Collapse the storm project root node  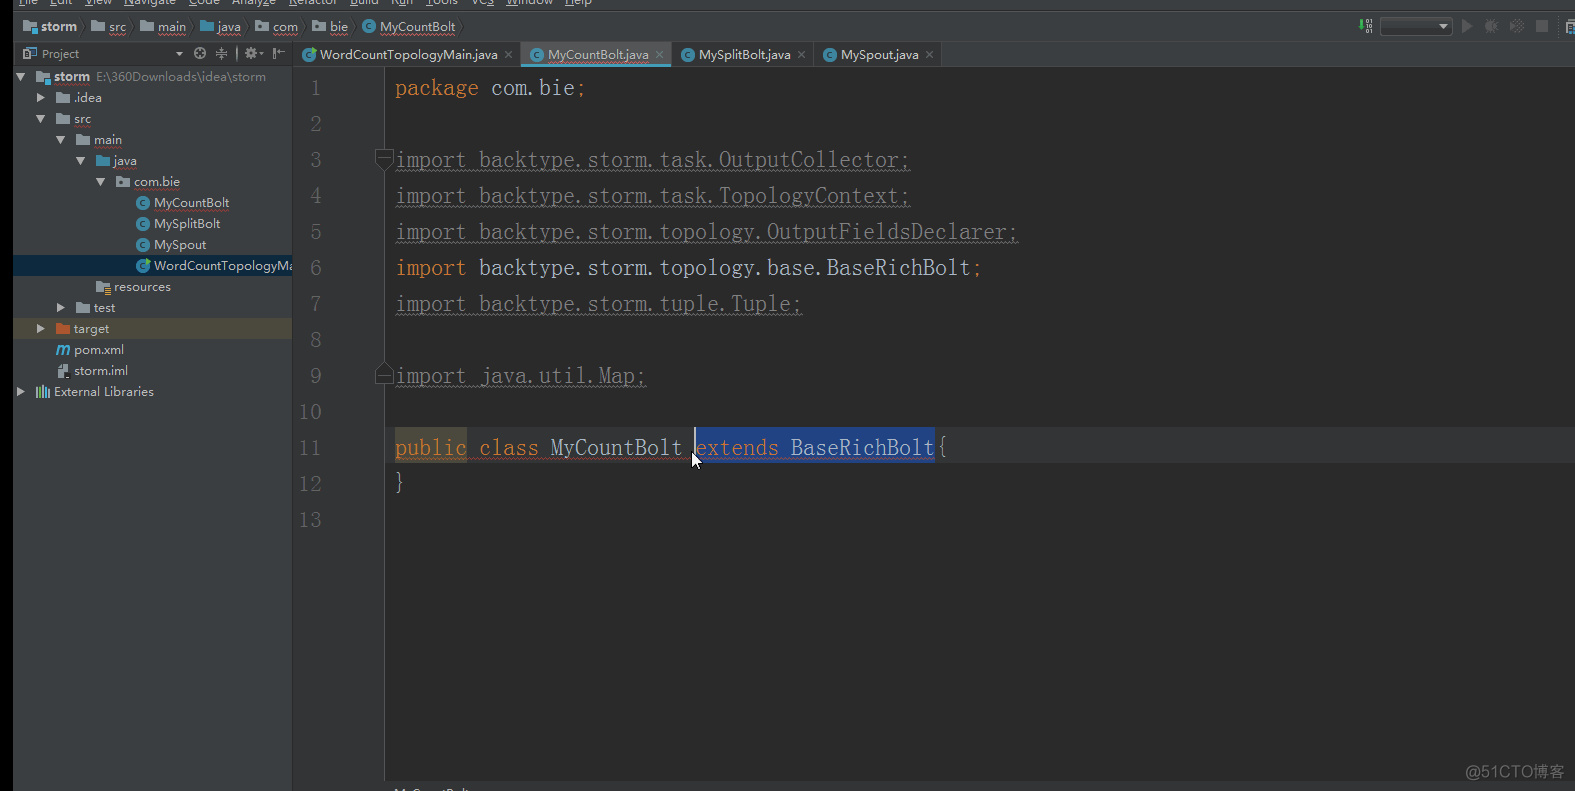(x=21, y=77)
